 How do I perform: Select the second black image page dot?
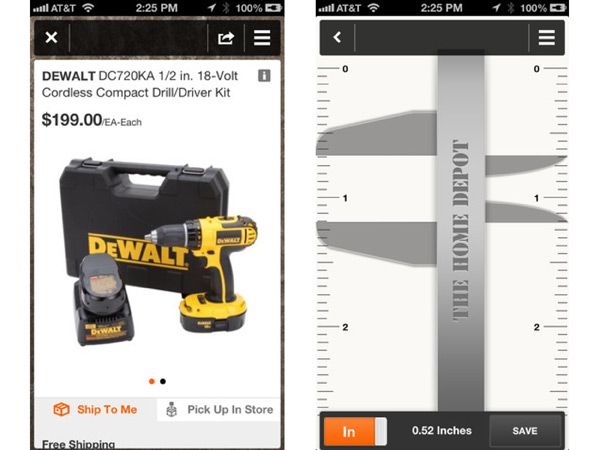[163, 381]
